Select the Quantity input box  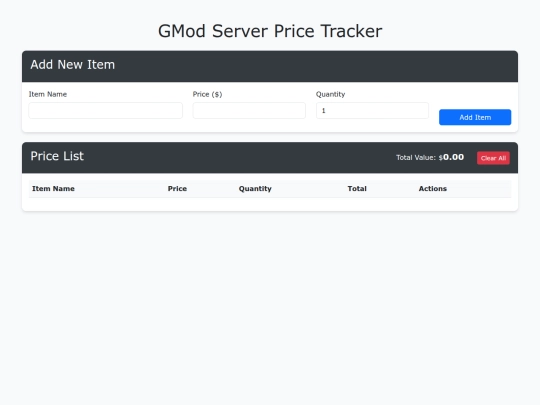click(x=372, y=111)
